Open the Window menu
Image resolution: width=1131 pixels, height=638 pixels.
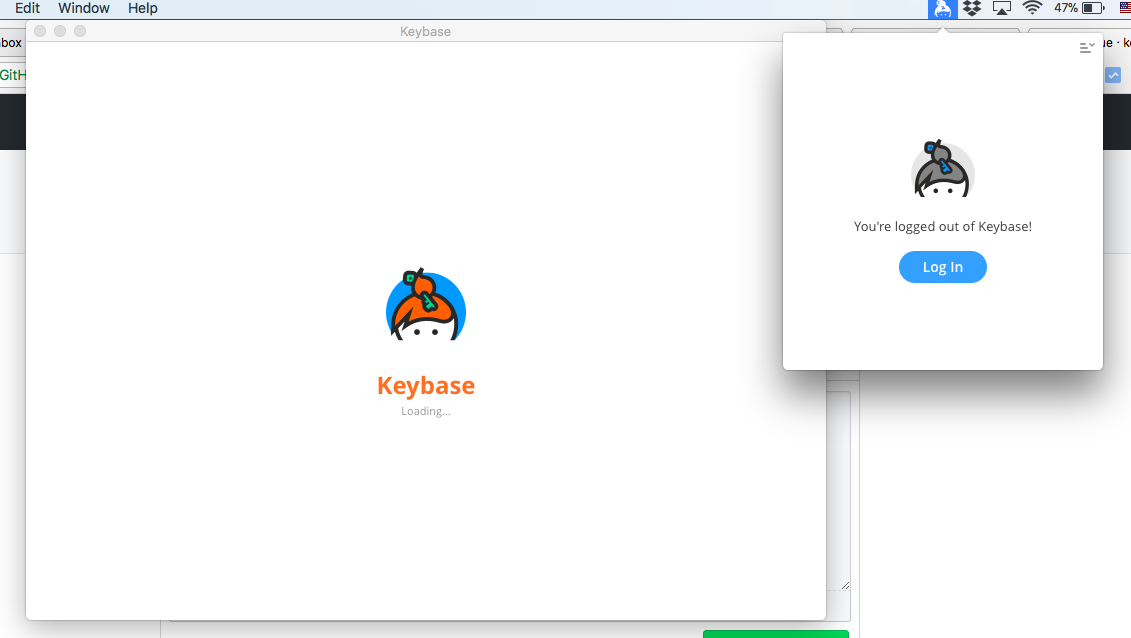click(84, 8)
